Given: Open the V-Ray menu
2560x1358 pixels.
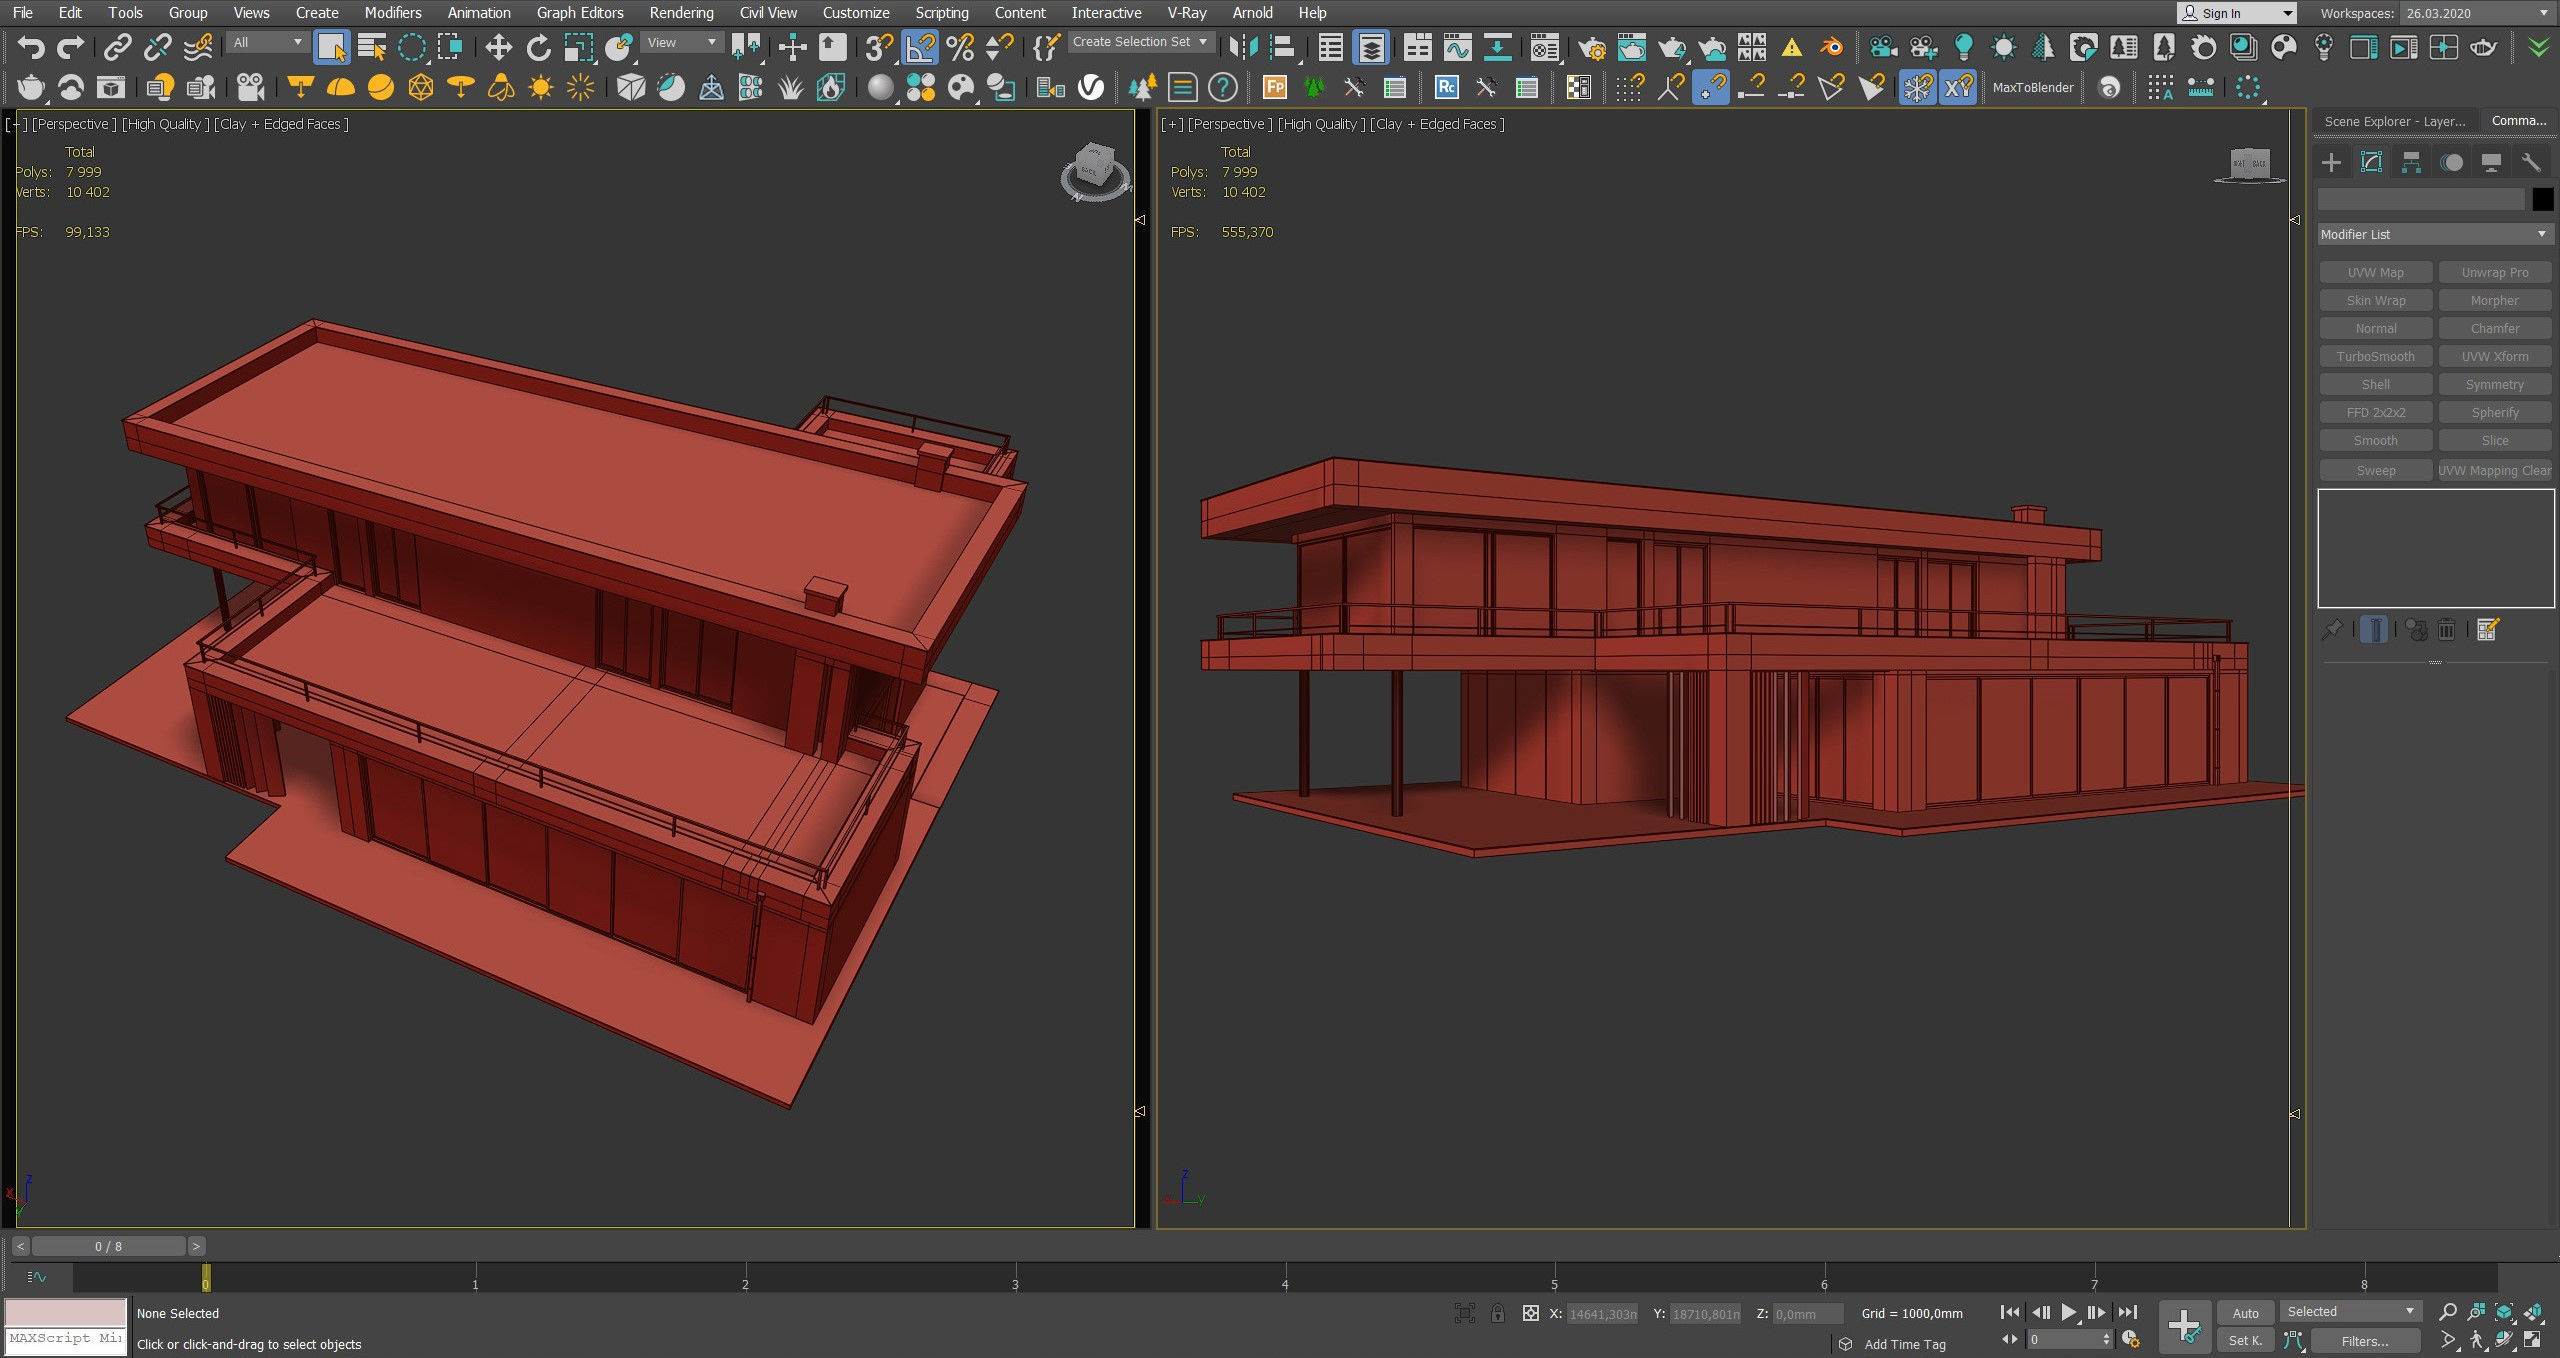Looking at the screenshot, I should pos(1187,13).
